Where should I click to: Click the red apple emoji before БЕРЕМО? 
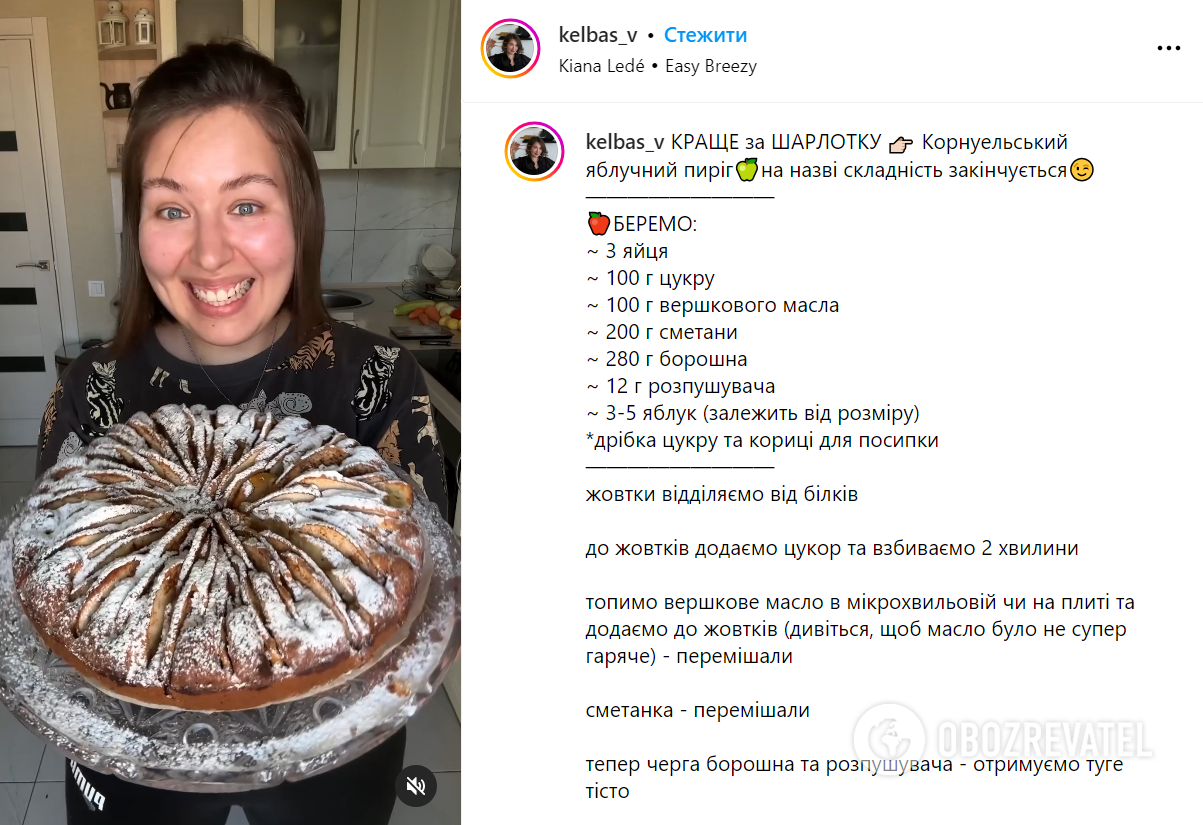tap(598, 224)
